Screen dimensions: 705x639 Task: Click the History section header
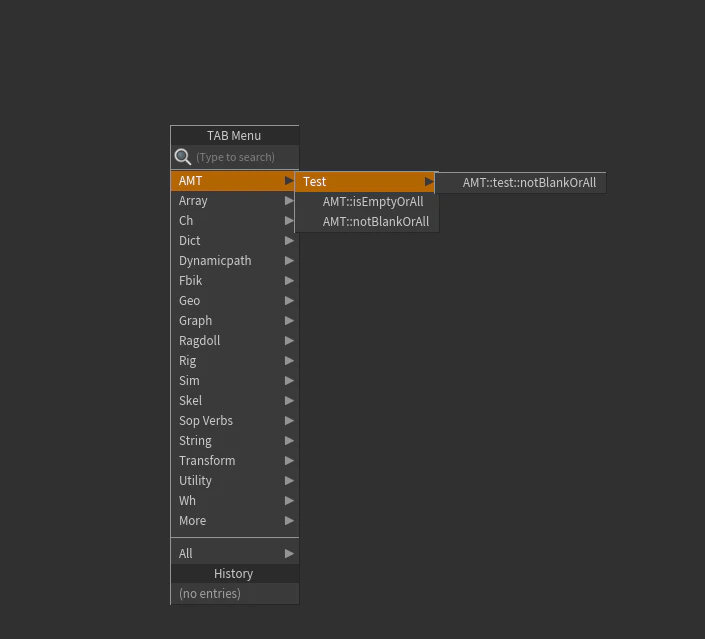click(235, 574)
